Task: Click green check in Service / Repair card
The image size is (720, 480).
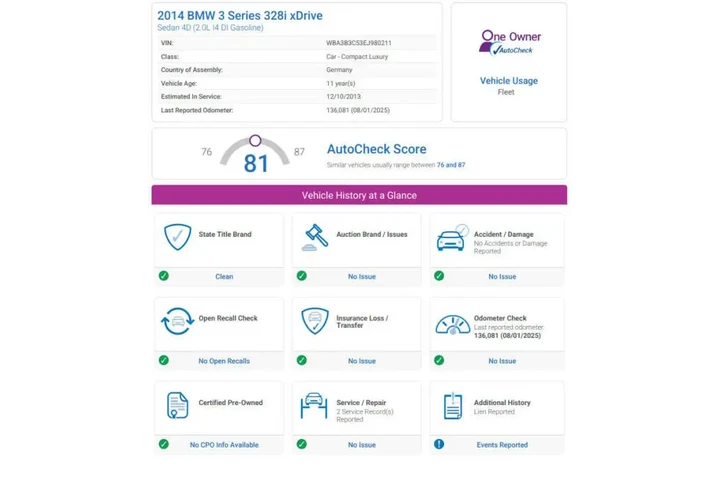Action: [302, 444]
